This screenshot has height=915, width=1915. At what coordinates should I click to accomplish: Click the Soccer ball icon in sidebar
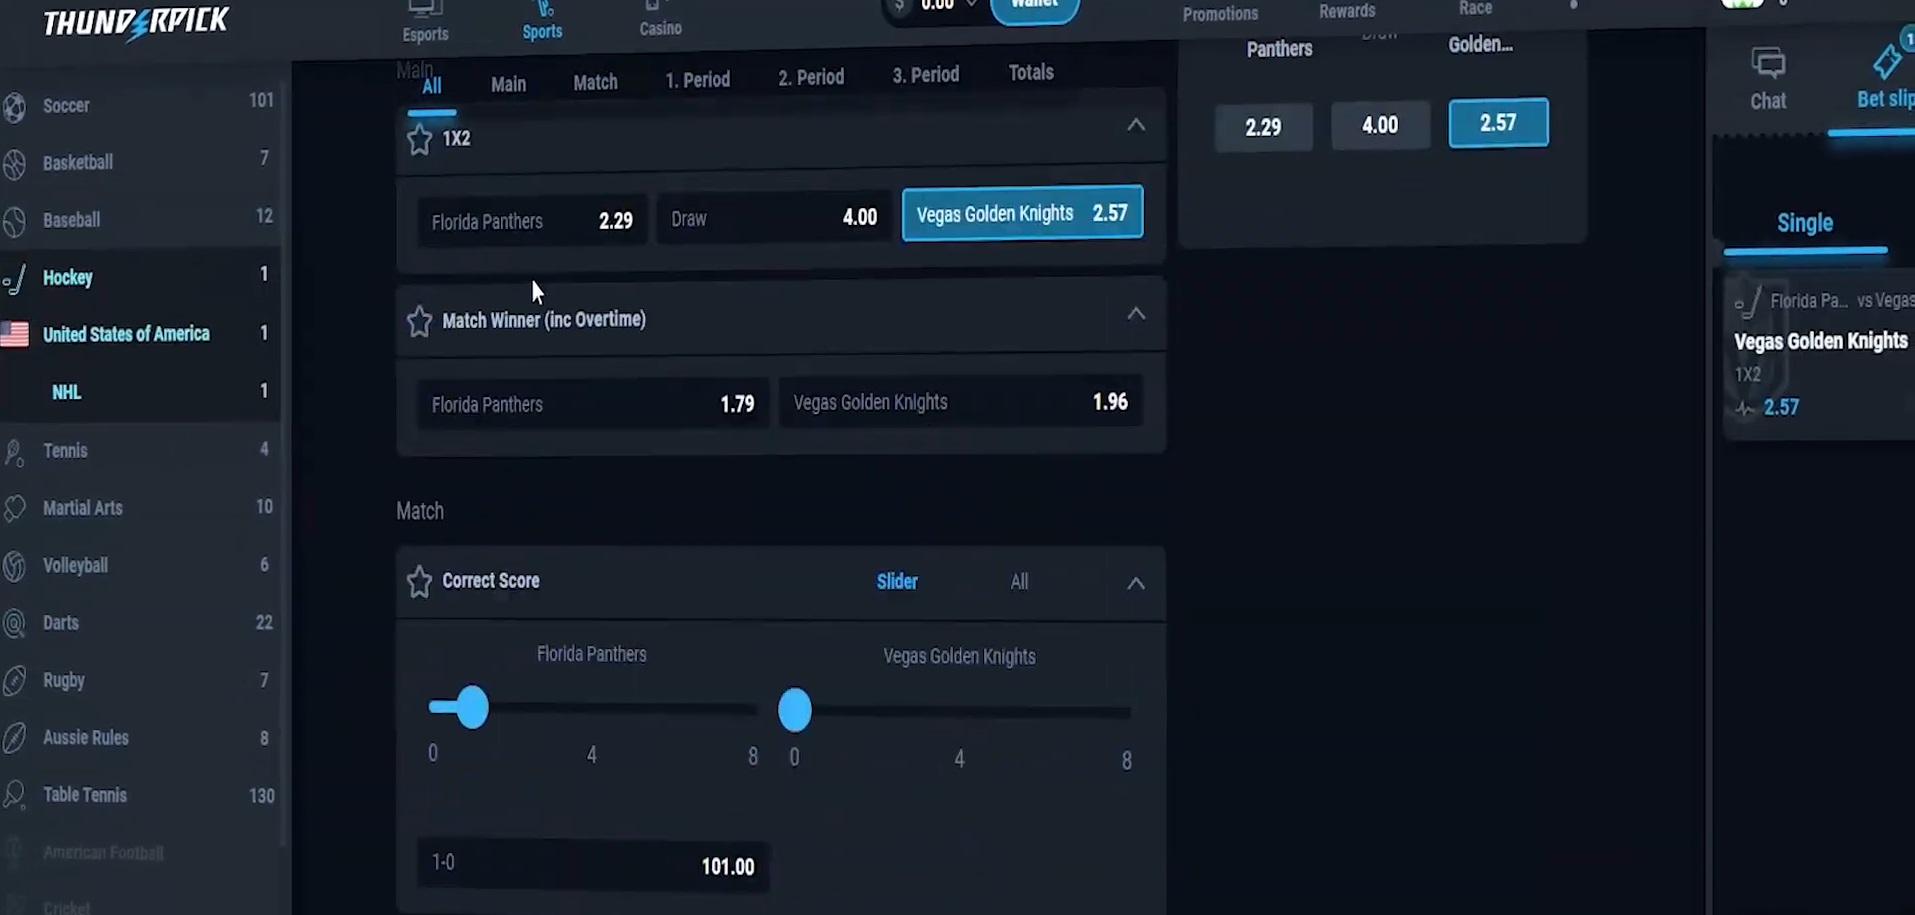(x=14, y=106)
